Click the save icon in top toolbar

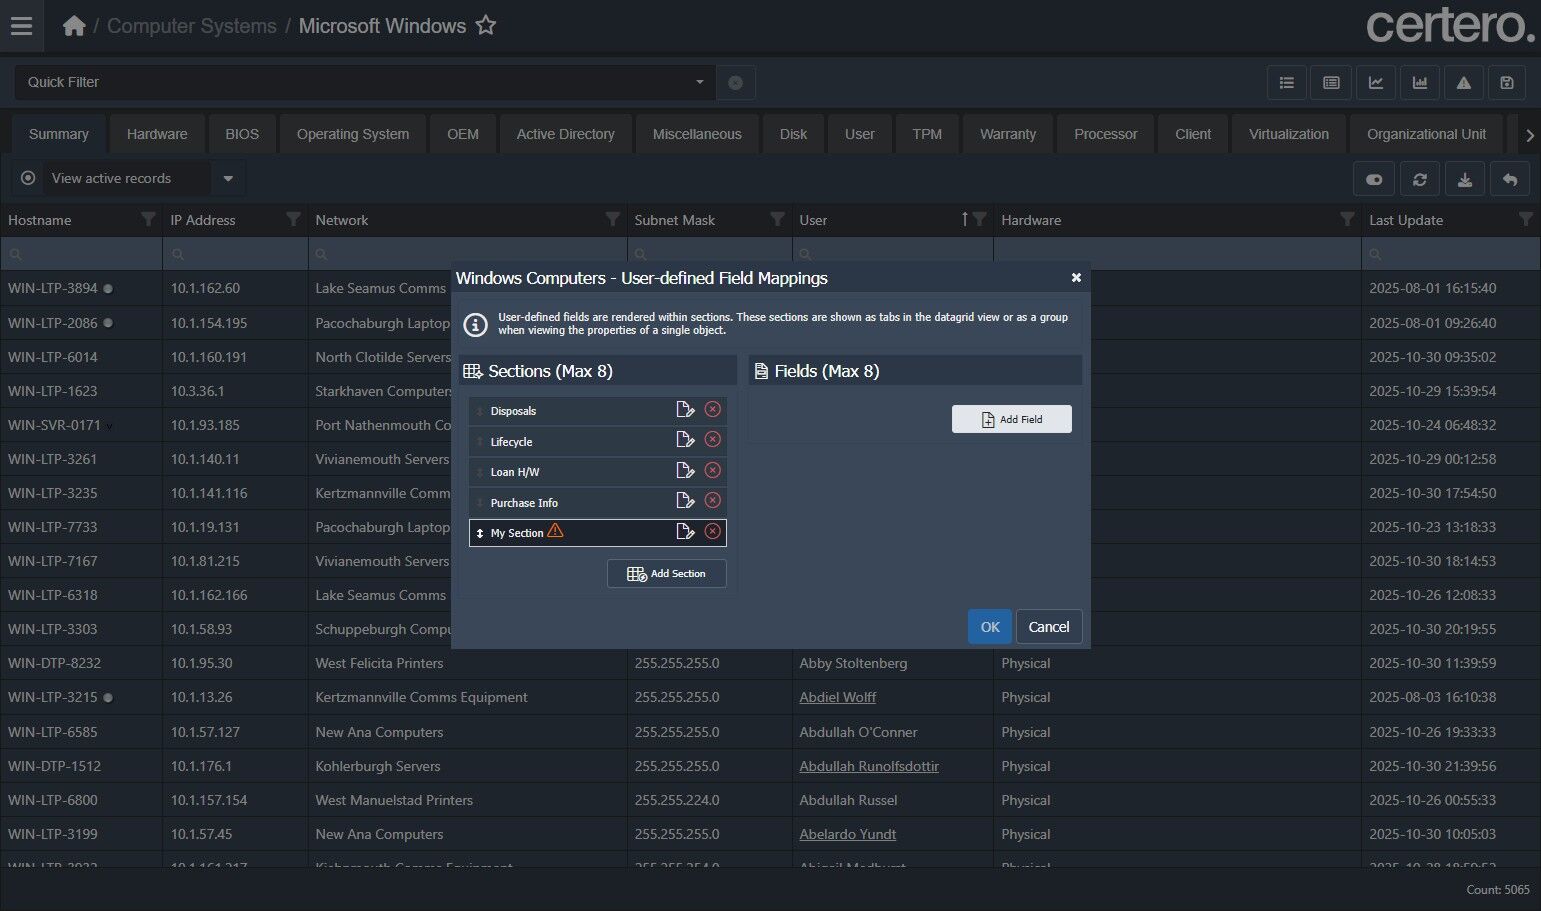pyautogui.click(x=1507, y=83)
